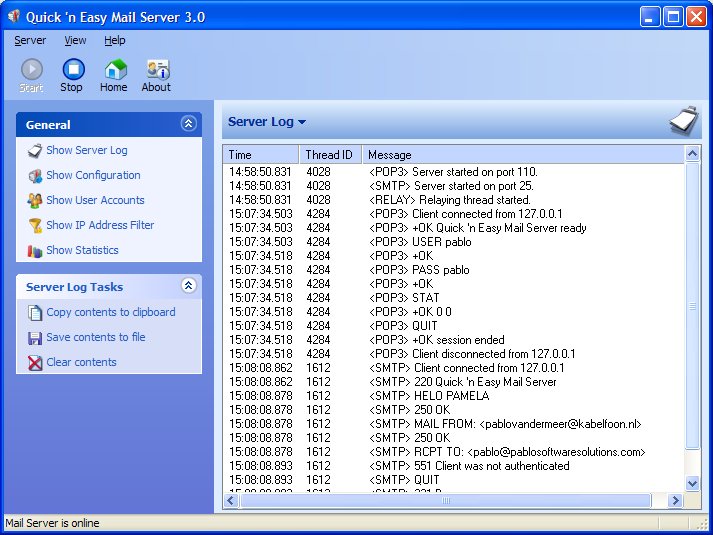Sort log by the Thread ID column header

(x=330, y=155)
